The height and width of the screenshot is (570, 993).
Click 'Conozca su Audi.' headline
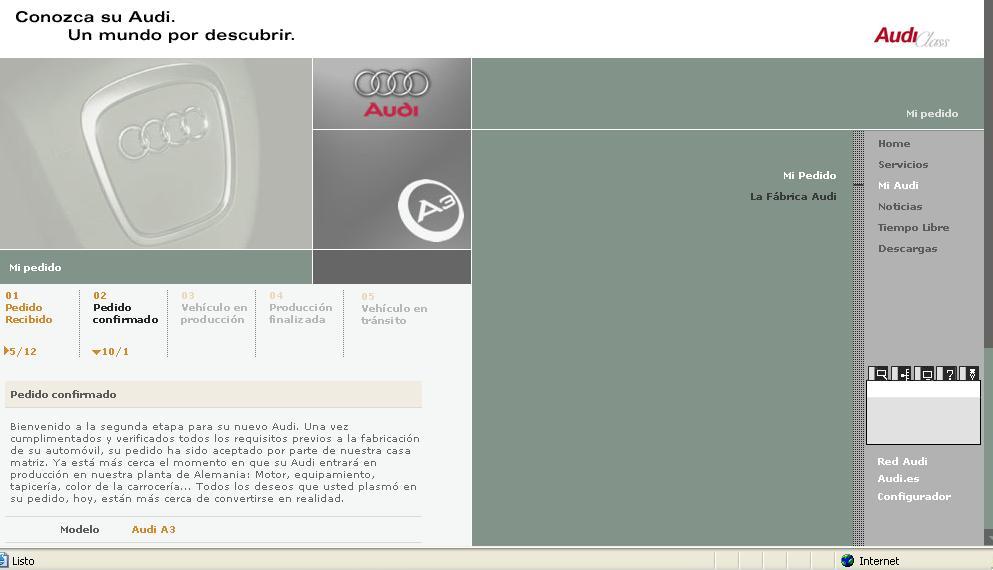pos(95,17)
